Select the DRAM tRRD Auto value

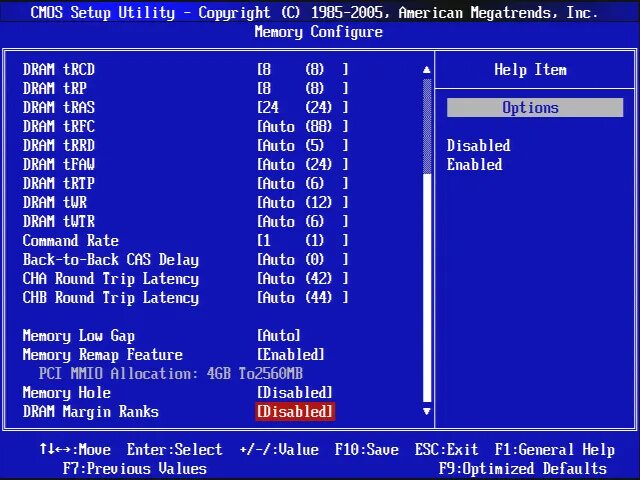pos(302,145)
